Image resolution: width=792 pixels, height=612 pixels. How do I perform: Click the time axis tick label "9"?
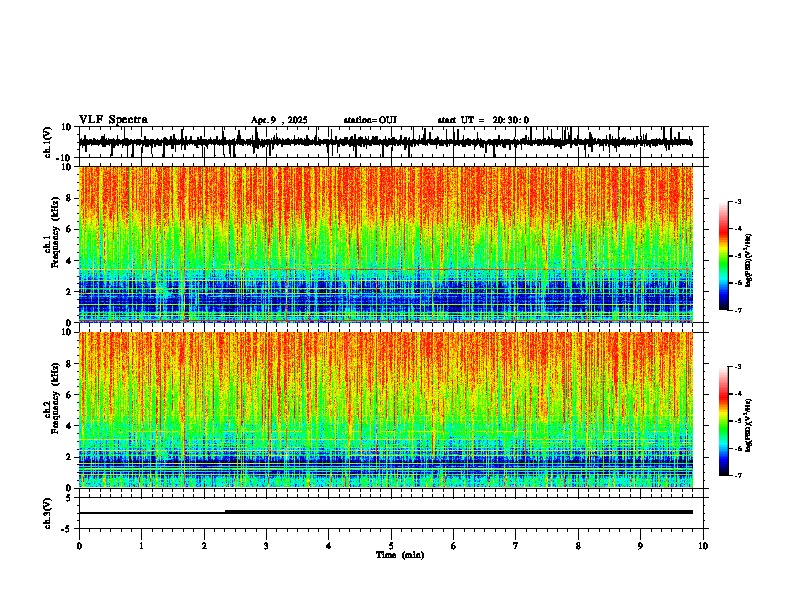coord(640,546)
